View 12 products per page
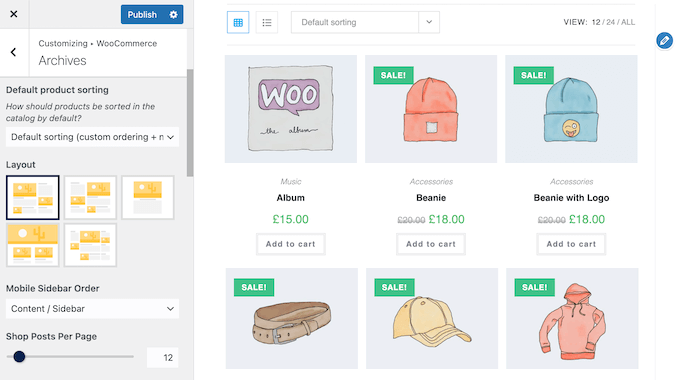This screenshot has height=380, width=680. click(x=596, y=22)
